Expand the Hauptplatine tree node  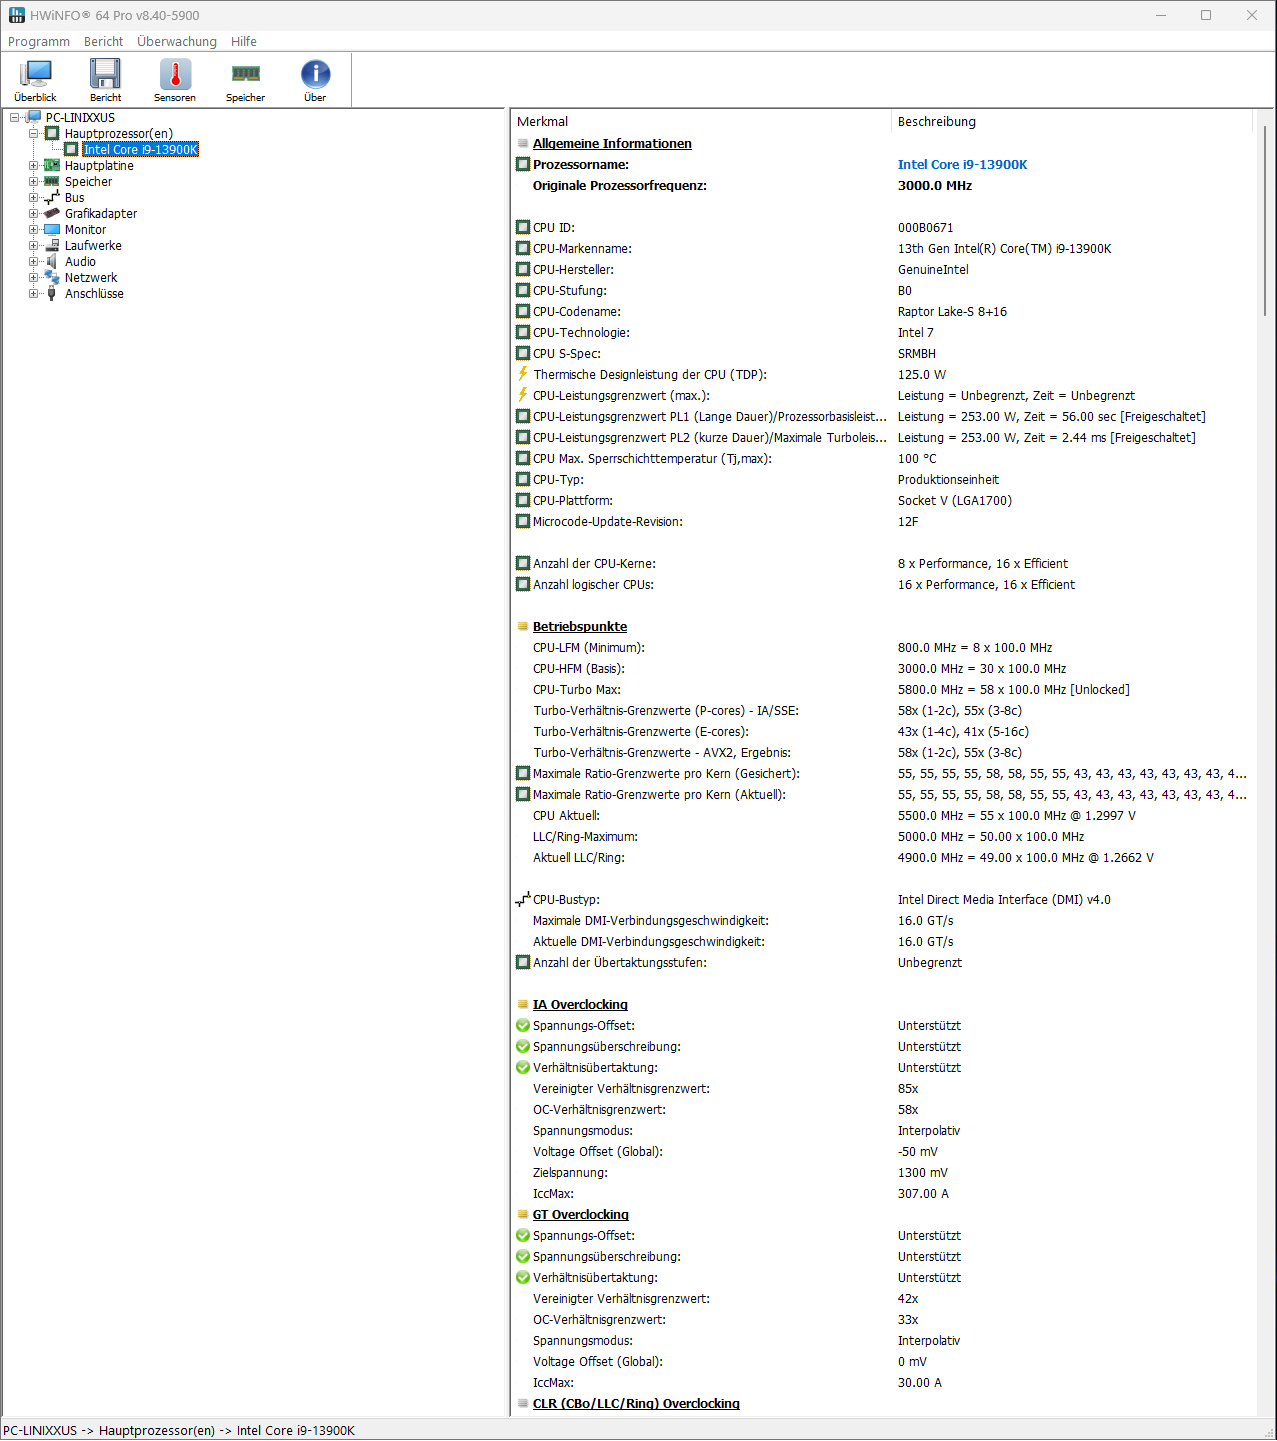[33, 165]
